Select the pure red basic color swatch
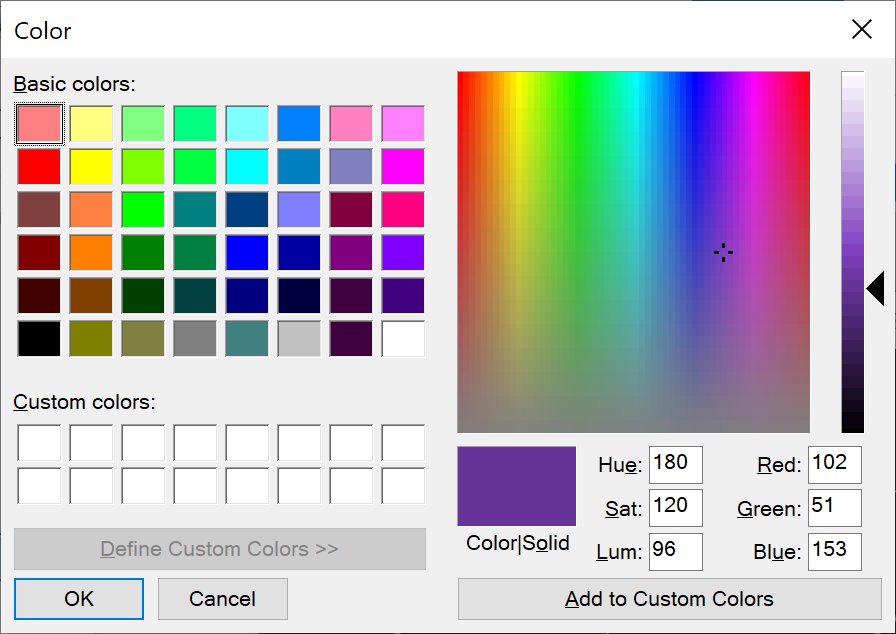This screenshot has height=634, width=896. (x=39, y=166)
